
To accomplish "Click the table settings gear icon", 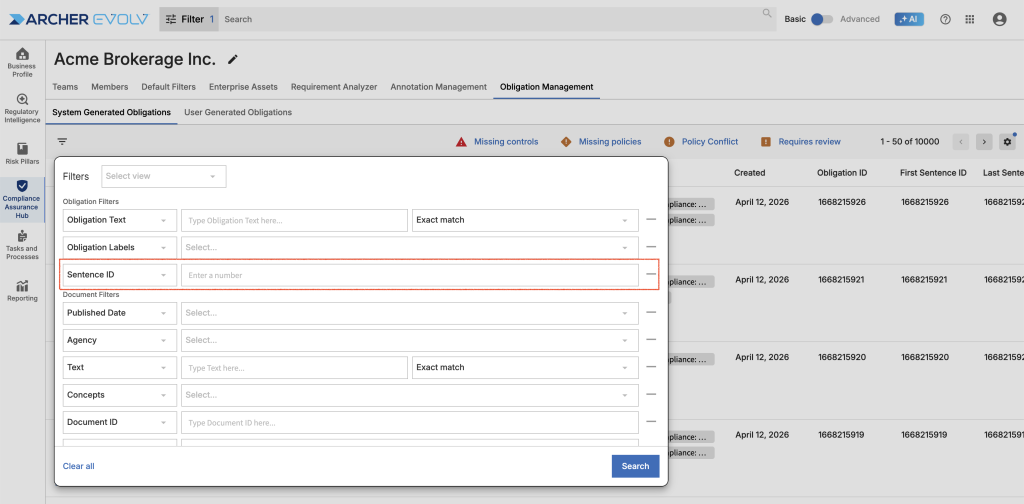I will click(1007, 142).
